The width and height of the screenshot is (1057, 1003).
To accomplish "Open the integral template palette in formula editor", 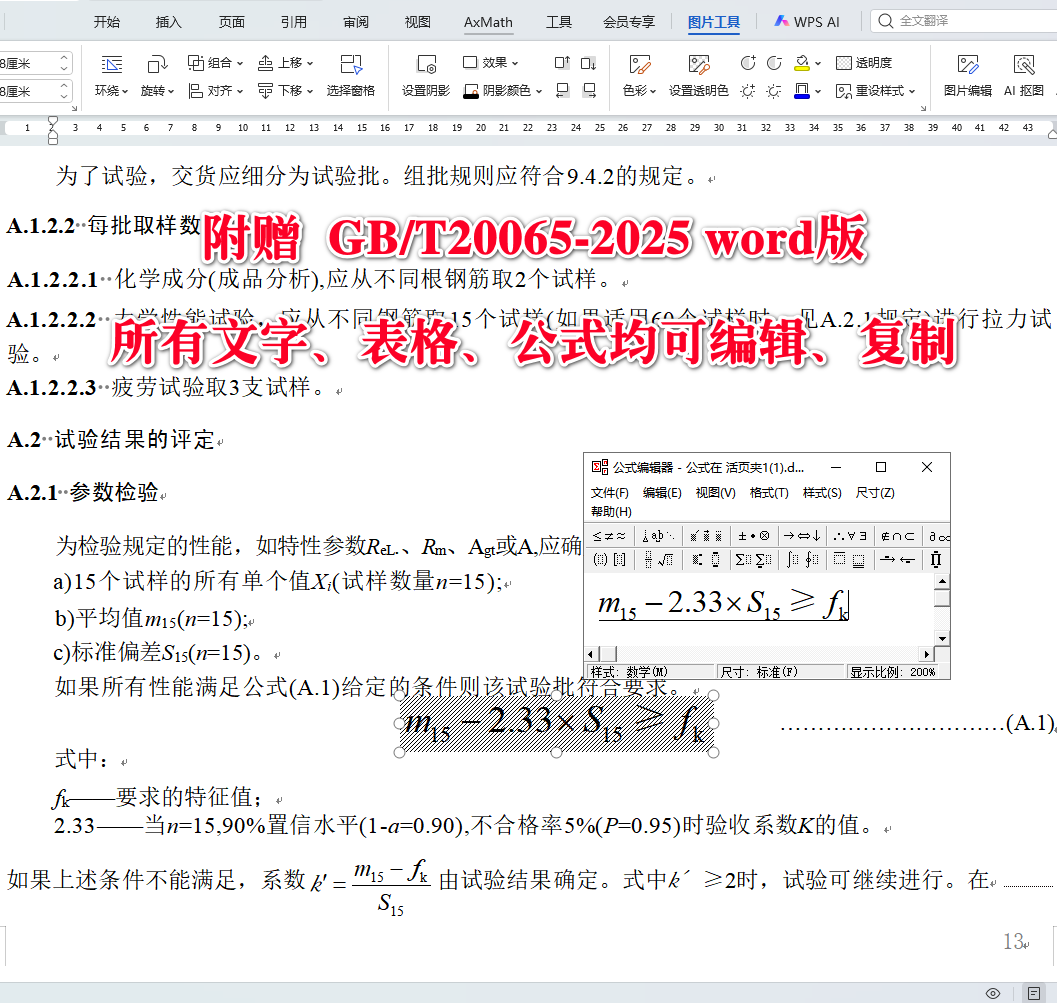I will click(793, 560).
